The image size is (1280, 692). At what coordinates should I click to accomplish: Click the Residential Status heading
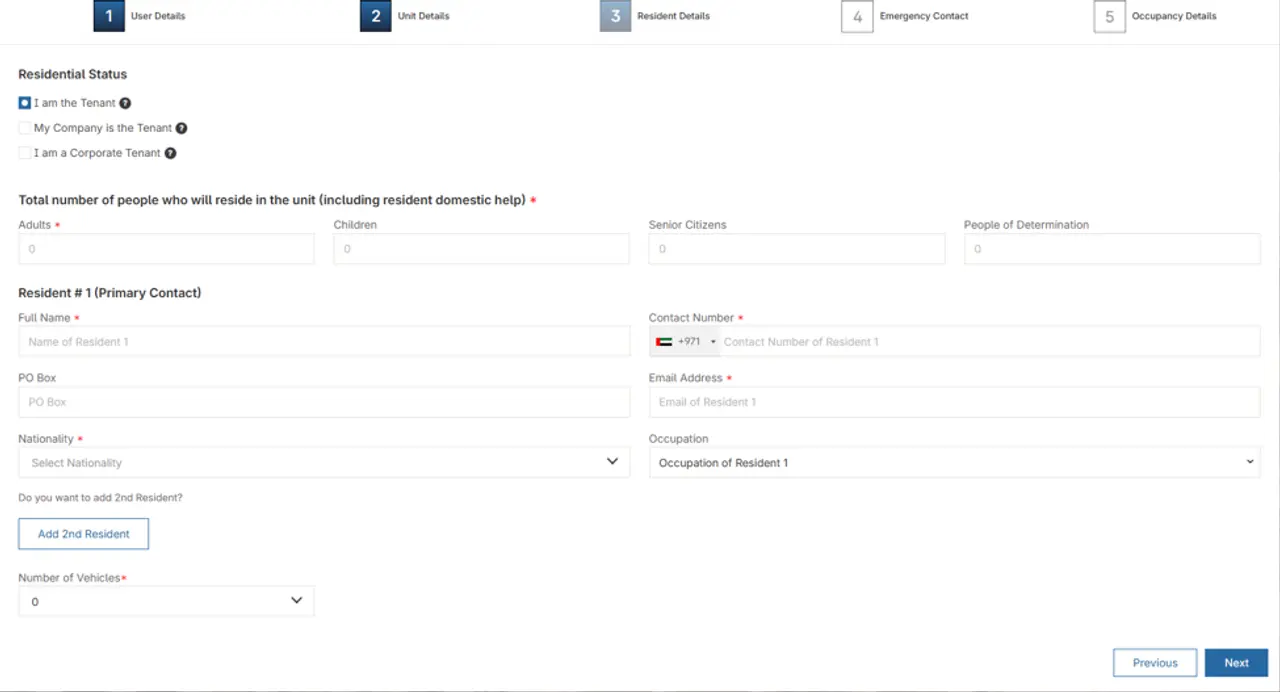[73, 74]
